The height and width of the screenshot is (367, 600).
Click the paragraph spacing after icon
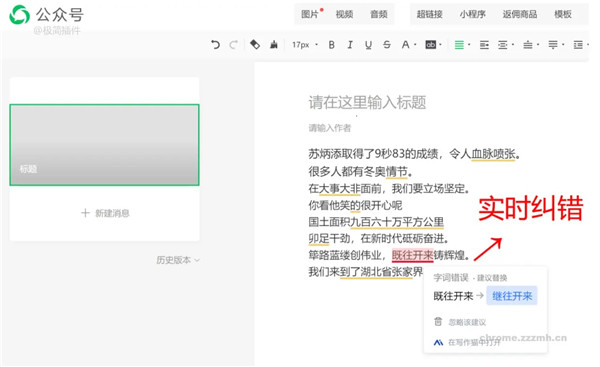pos(553,45)
